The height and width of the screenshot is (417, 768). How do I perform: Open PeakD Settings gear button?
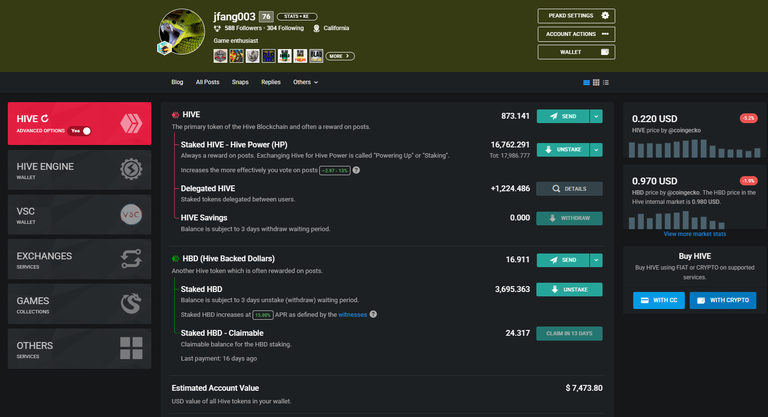click(x=576, y=16)
